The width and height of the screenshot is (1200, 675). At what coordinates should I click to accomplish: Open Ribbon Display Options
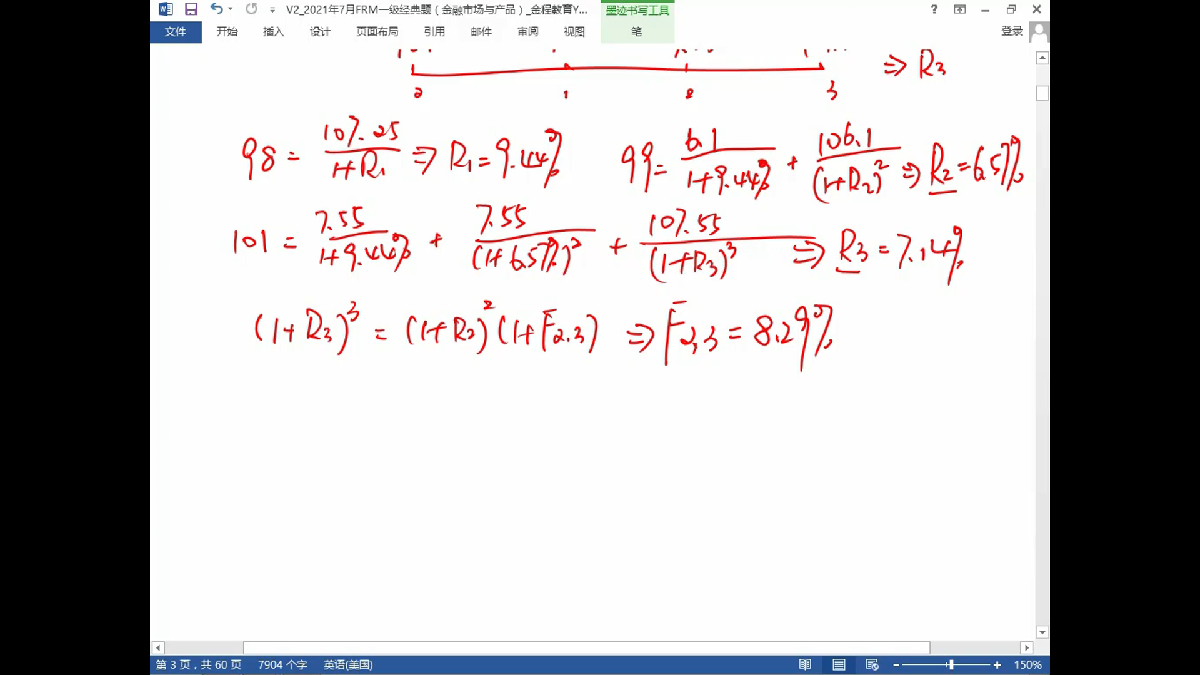click(960, 9)
